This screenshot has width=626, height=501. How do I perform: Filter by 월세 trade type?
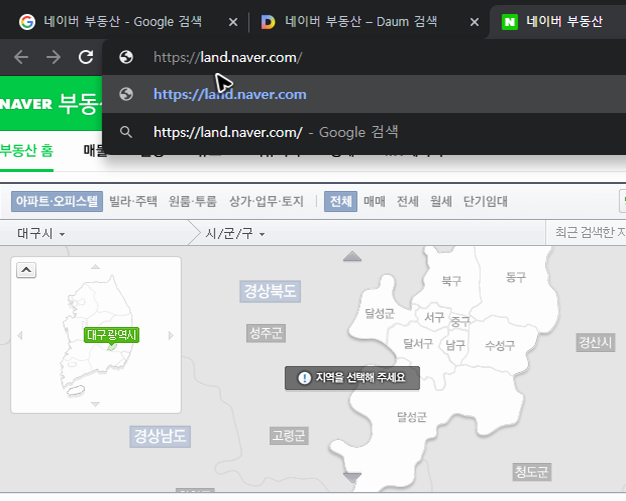coord(441,201)
